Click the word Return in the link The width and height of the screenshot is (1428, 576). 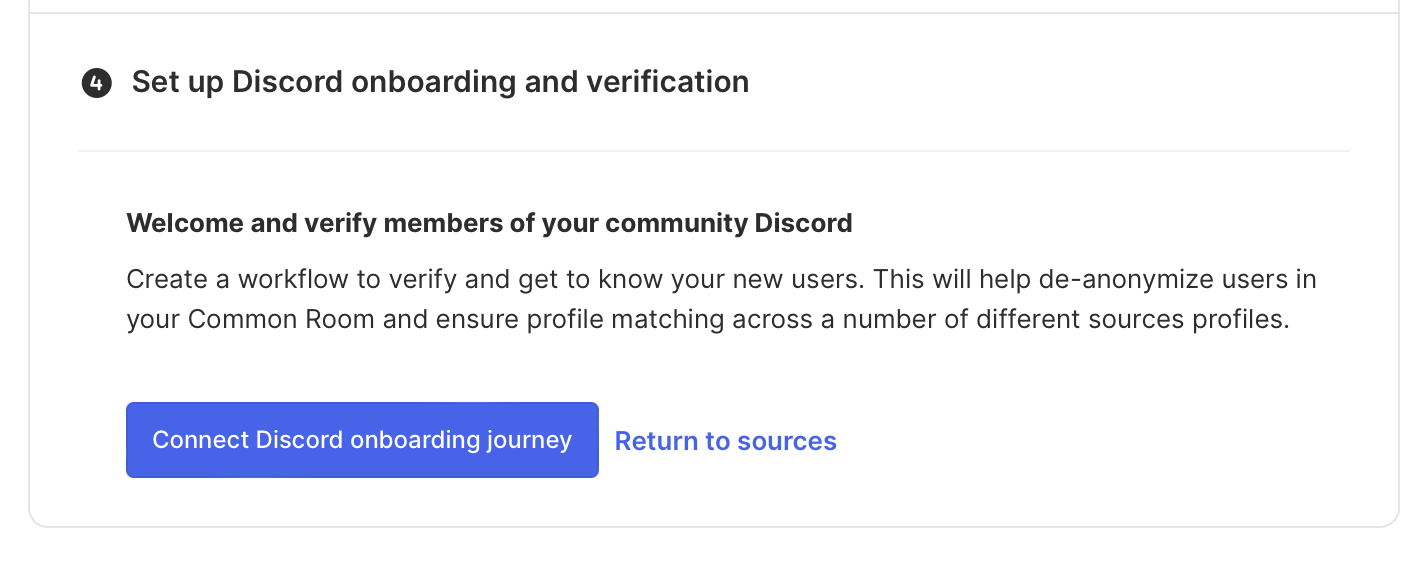click(657, 441)
